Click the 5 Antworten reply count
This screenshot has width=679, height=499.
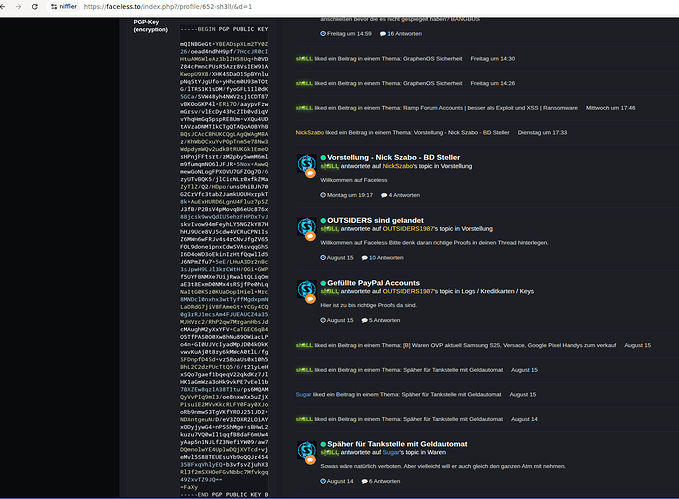click(x=381, y=321)
